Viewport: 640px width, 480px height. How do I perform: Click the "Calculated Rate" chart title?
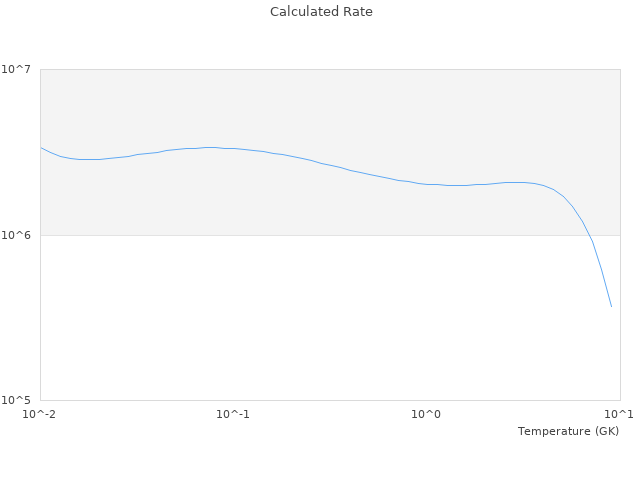click(321, 12)
